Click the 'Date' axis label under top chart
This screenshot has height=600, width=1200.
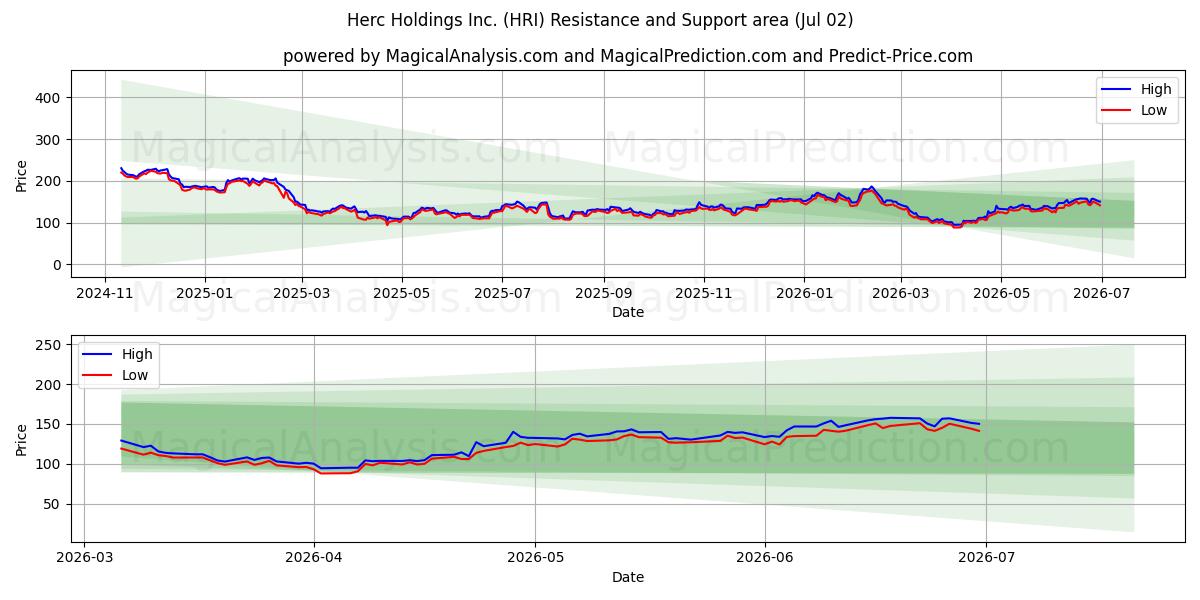[627, 313]
